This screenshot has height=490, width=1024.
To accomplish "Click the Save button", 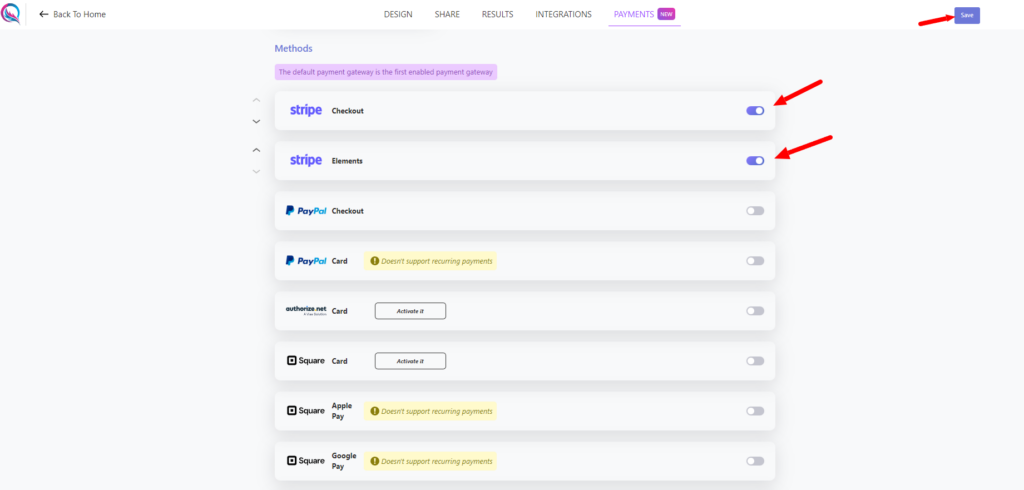I will tap(967, 15).
